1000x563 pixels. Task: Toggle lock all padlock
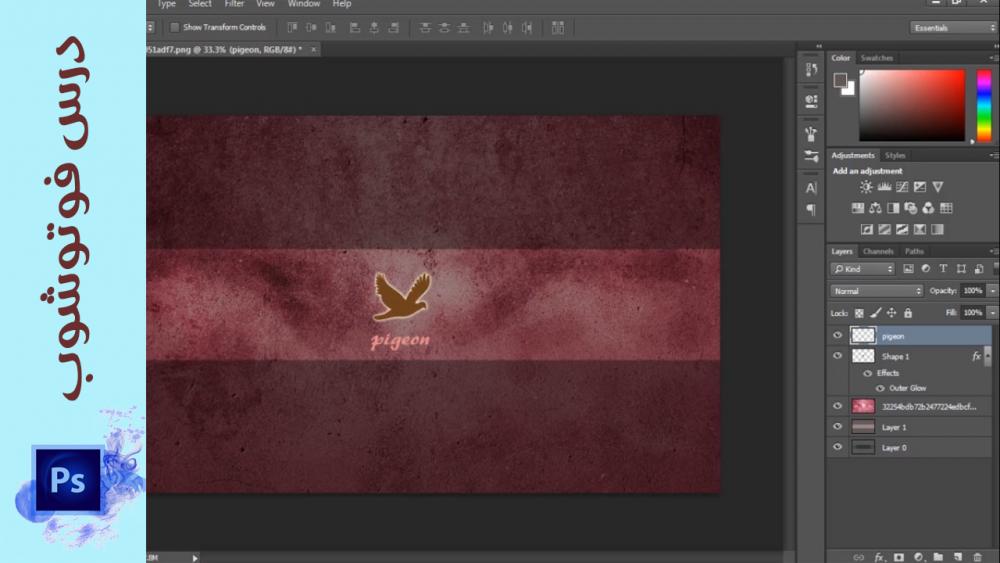coord(908,313)
